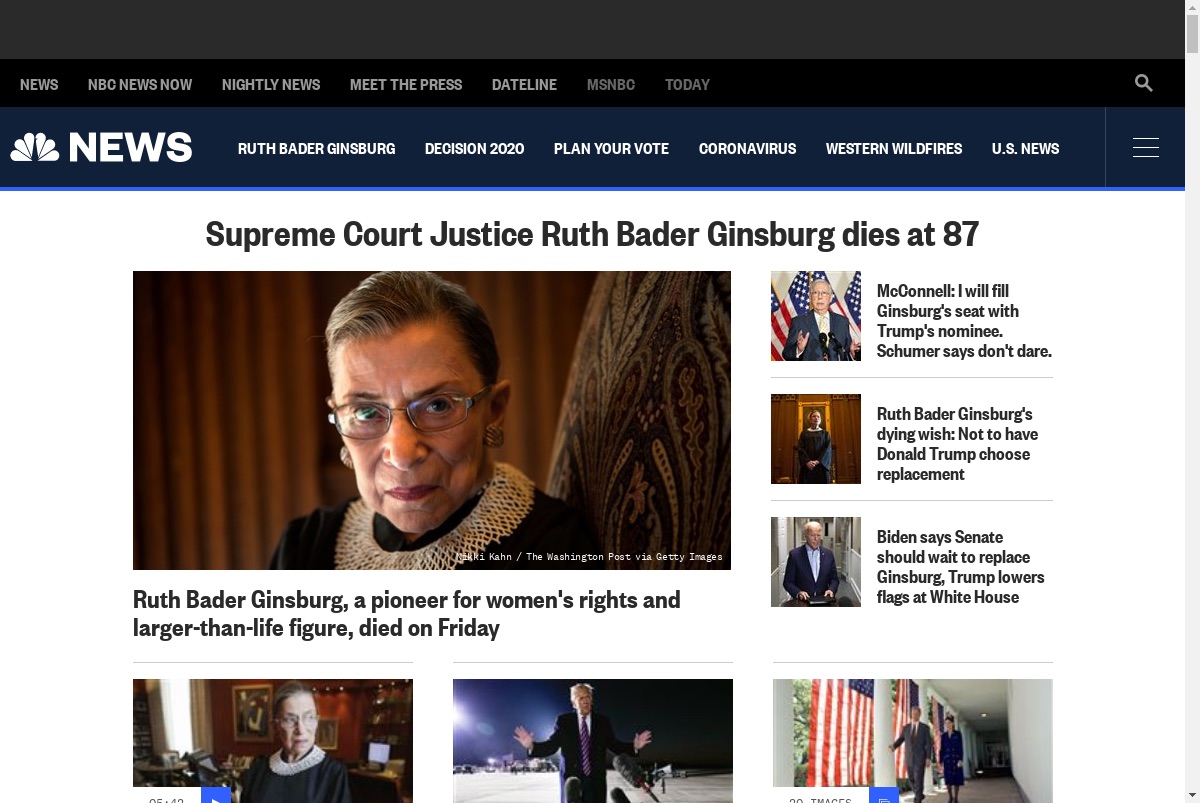Open large Ruth Bader Ginsburg portrait photo
The image size is (1200, 803).
click(432, 420)
